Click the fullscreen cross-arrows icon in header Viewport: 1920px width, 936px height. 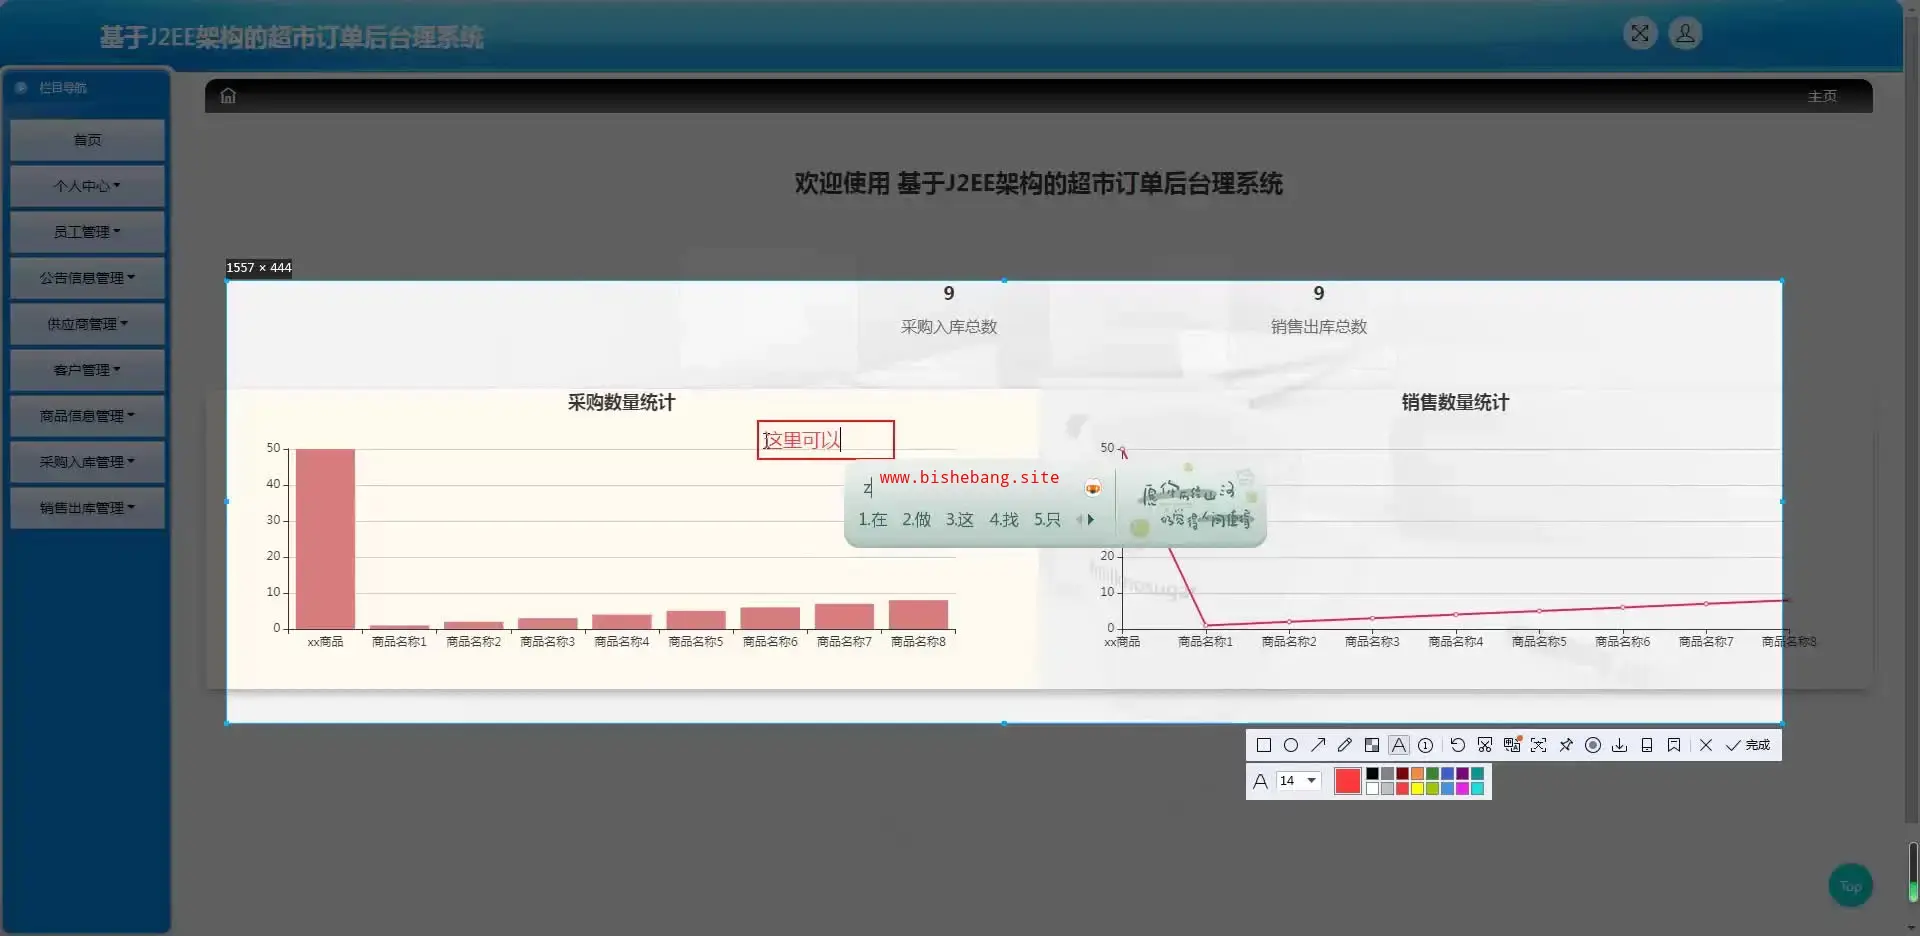tap(1640, 34)
